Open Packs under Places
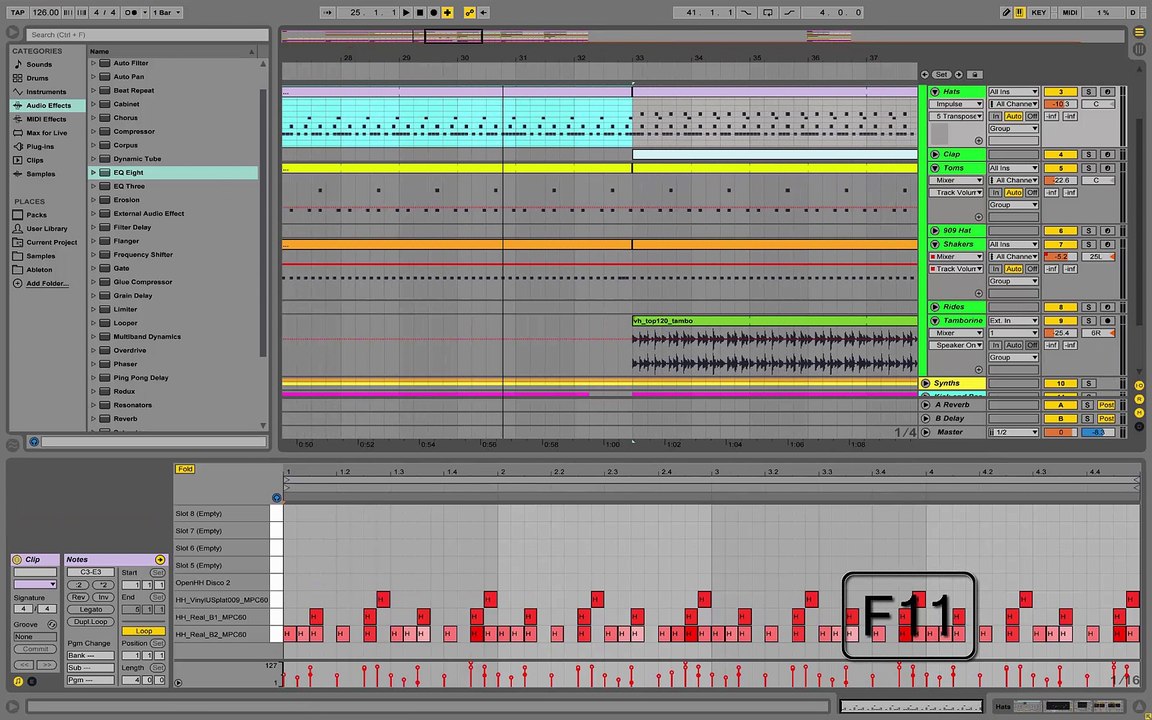1152x720 pixels. click(36, 215)
